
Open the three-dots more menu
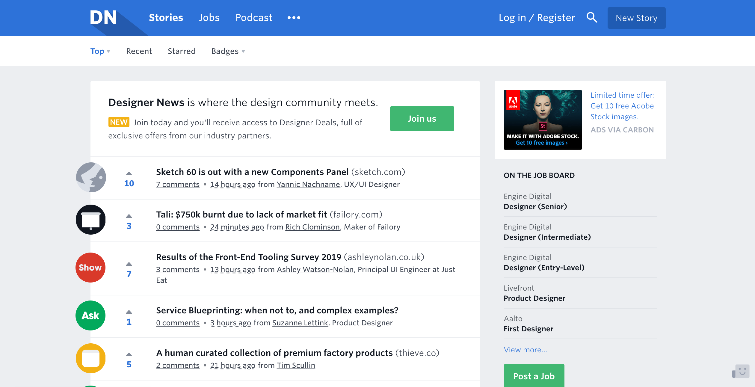coord(294,18)
